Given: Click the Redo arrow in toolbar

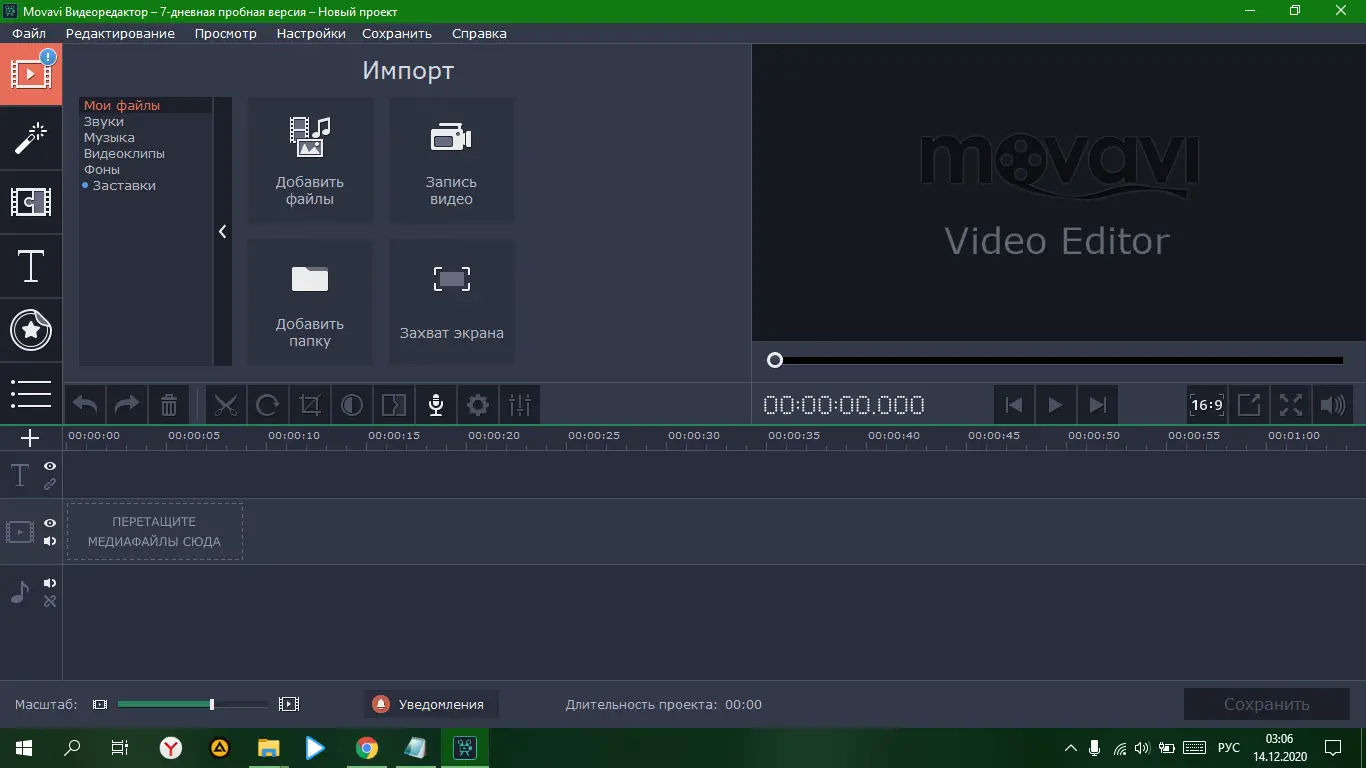Looking at the screenshot, I should click(127, 405).
